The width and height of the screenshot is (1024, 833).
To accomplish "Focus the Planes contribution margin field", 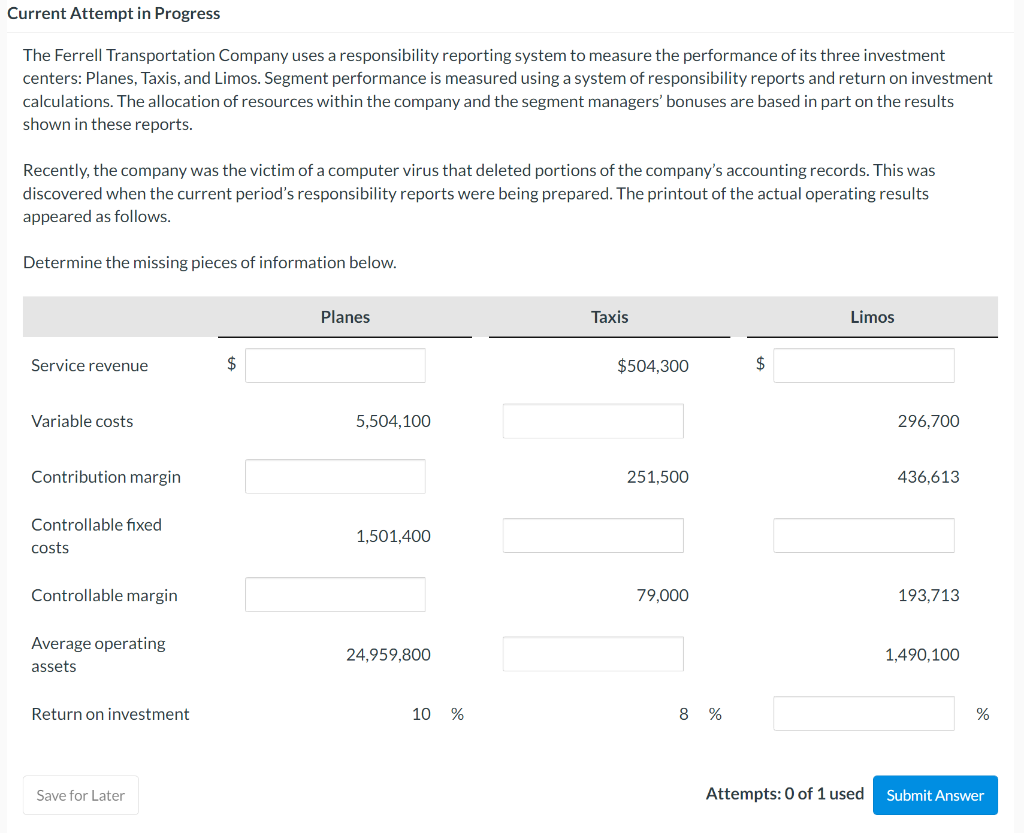I will click(x=335, y=476).
